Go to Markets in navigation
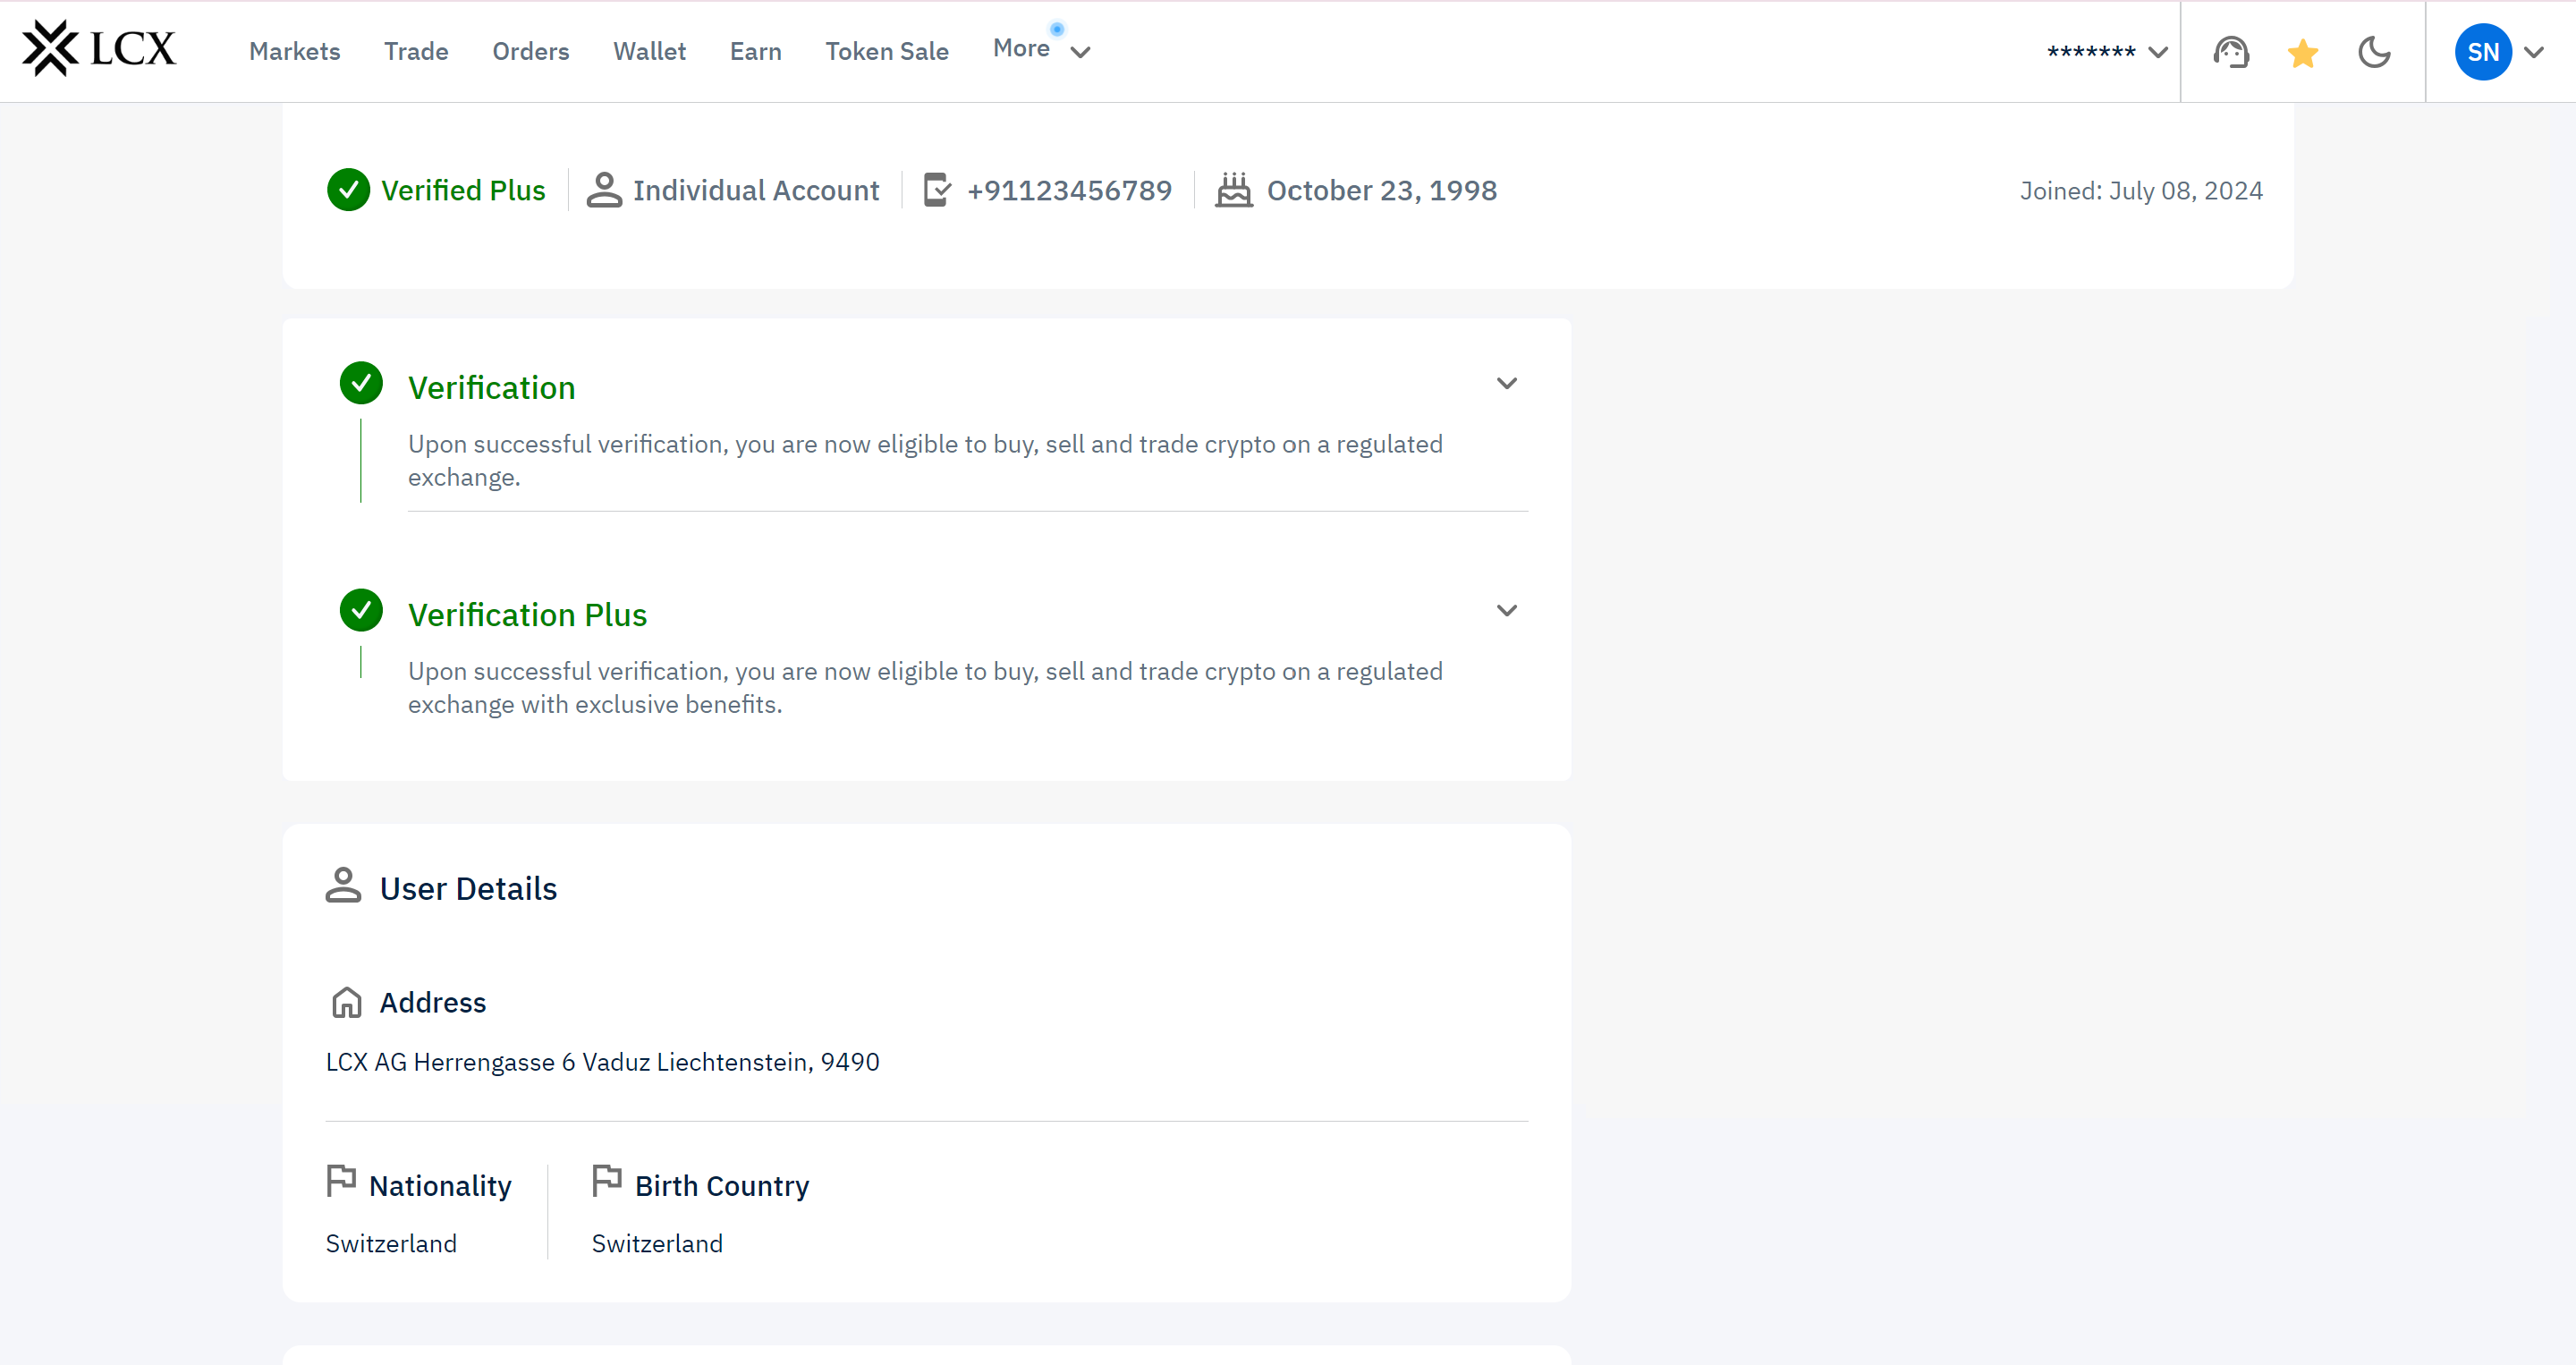 pyautogui.click(x=294, y=52)
